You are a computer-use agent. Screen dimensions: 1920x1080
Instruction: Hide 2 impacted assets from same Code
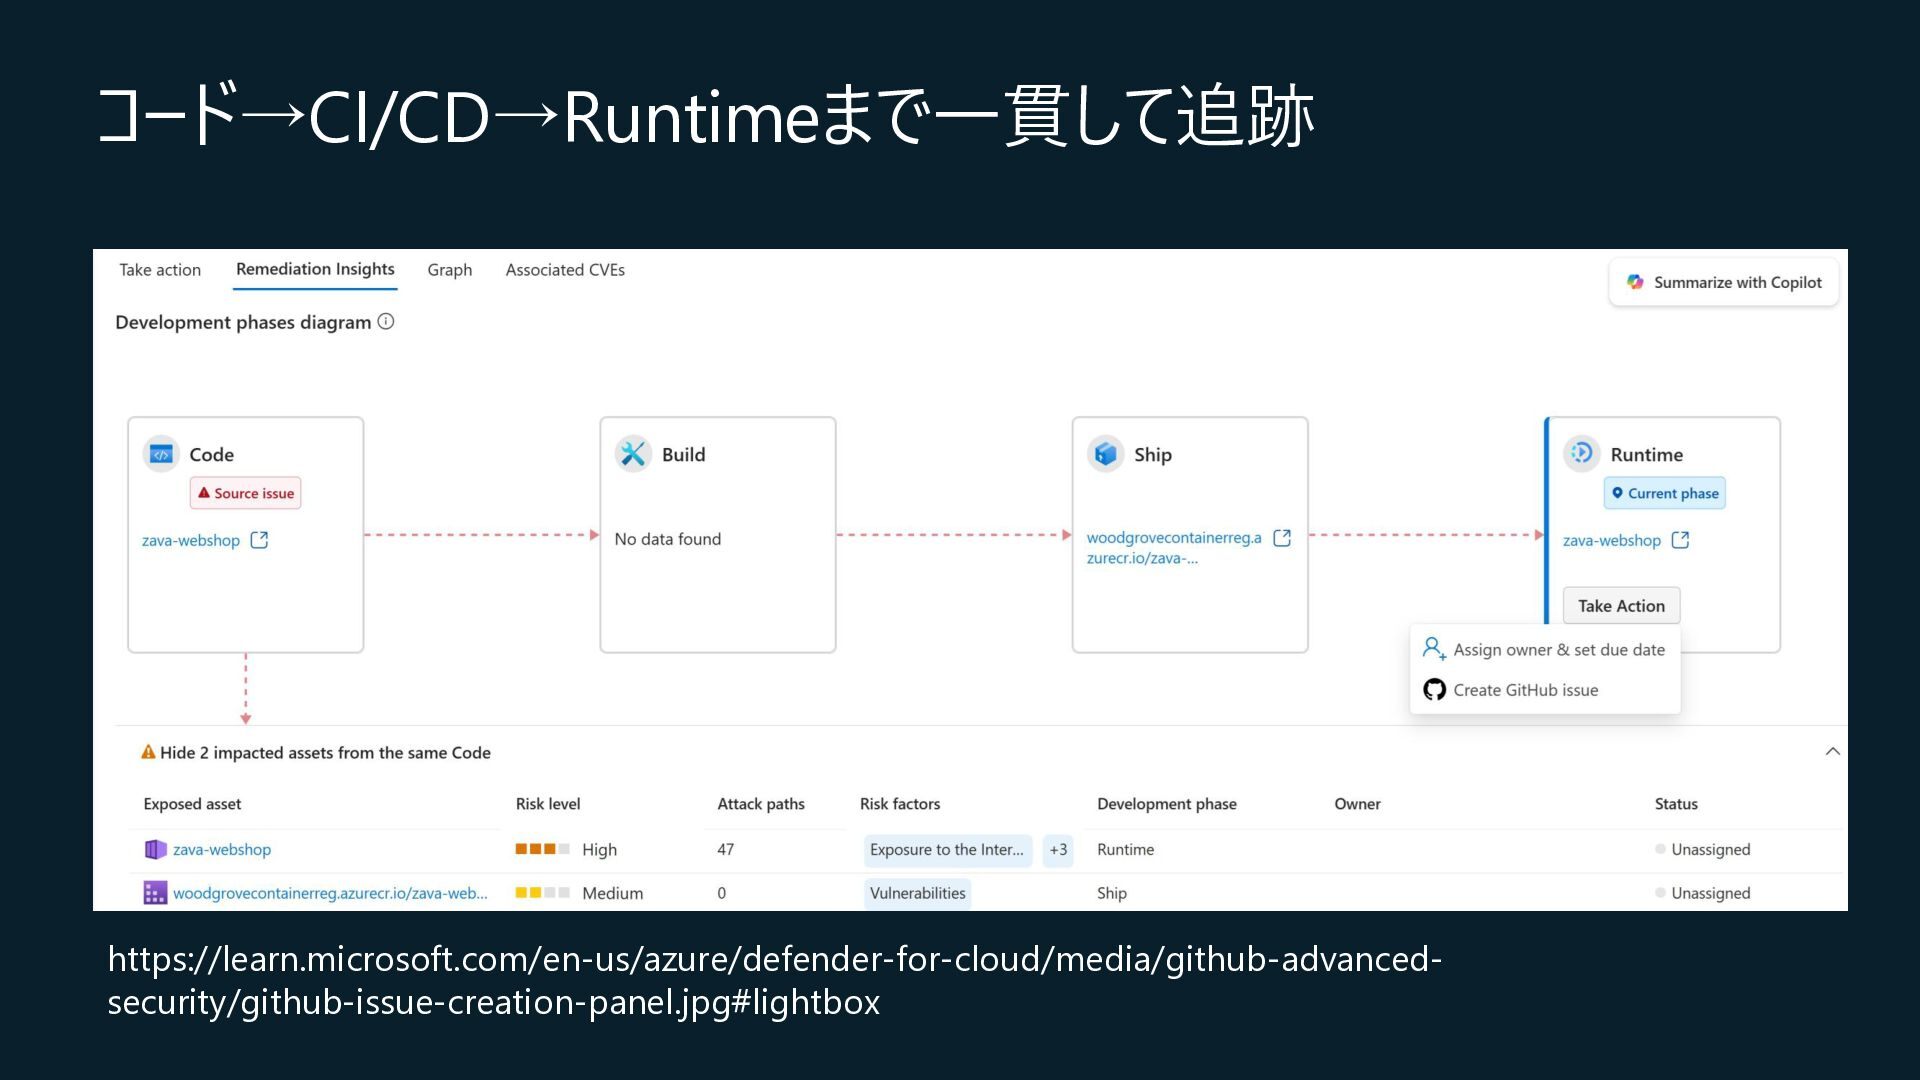point(324,753)
